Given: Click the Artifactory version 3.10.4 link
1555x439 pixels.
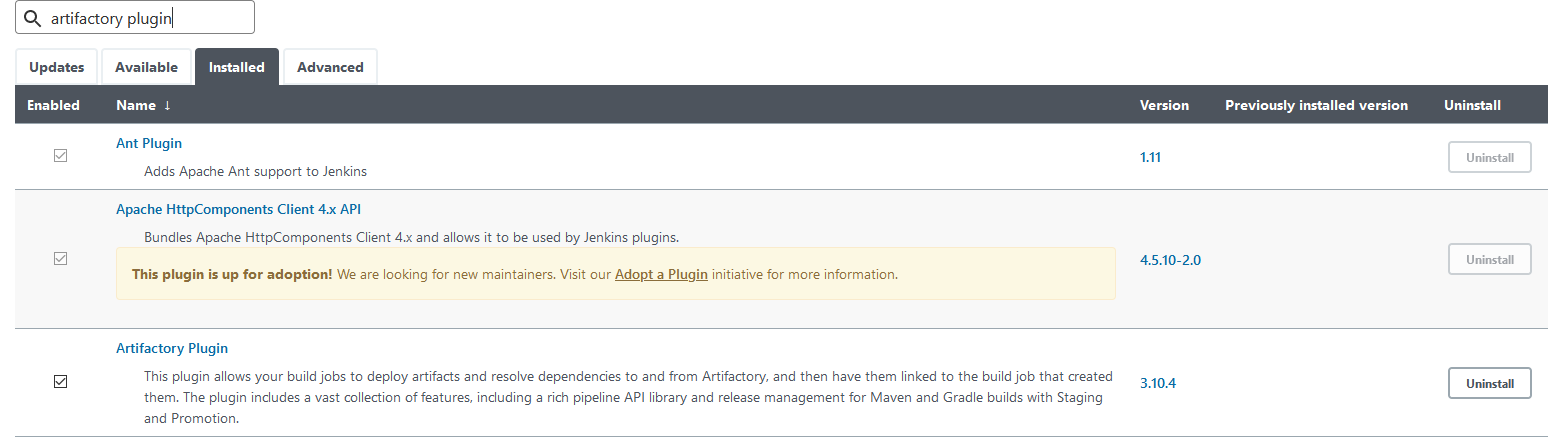Looking at the screenshot, I should tap(1158, 383).
